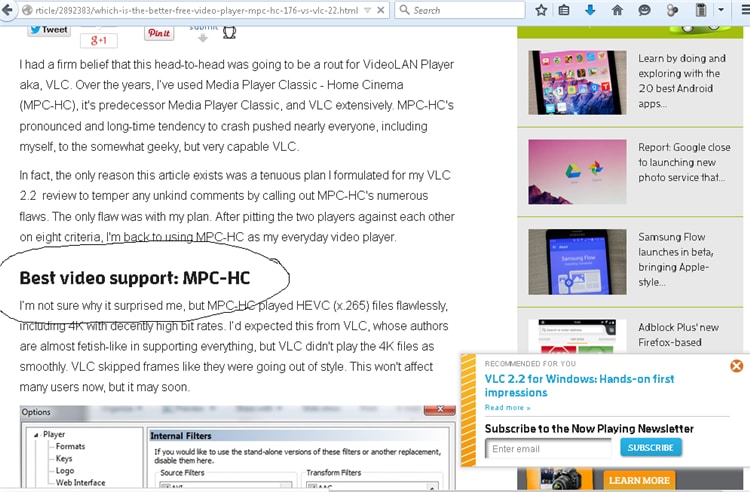Open the chat smiley icon
Viewport: 750px width, 492px height.
(644, 10)
